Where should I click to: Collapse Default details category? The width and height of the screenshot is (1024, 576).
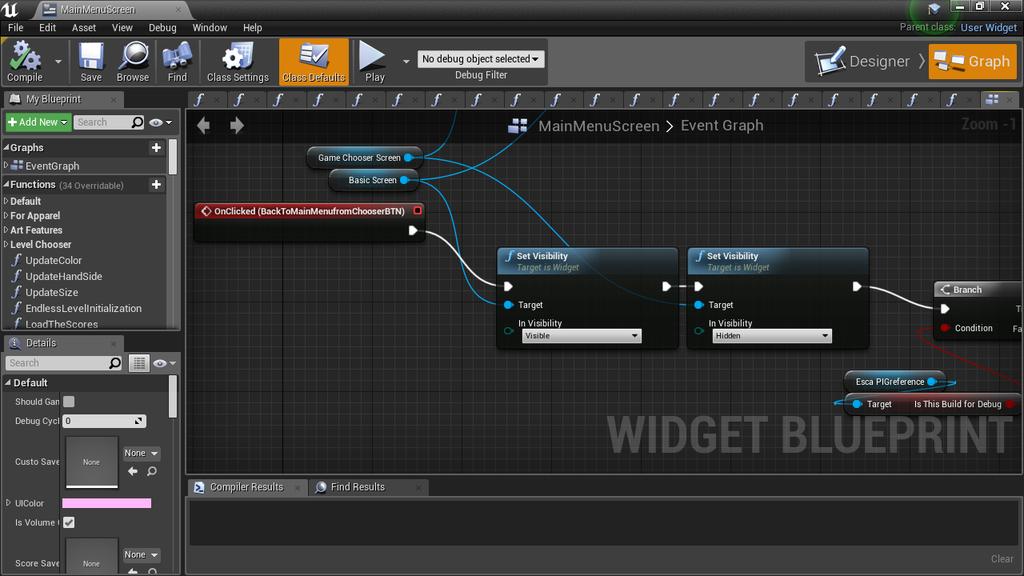click(8, 383)
